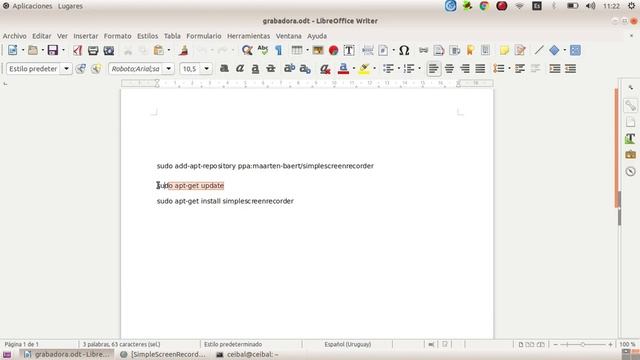Select the Insert Line tool
640x360 pixels.
(x=539, y=50)
